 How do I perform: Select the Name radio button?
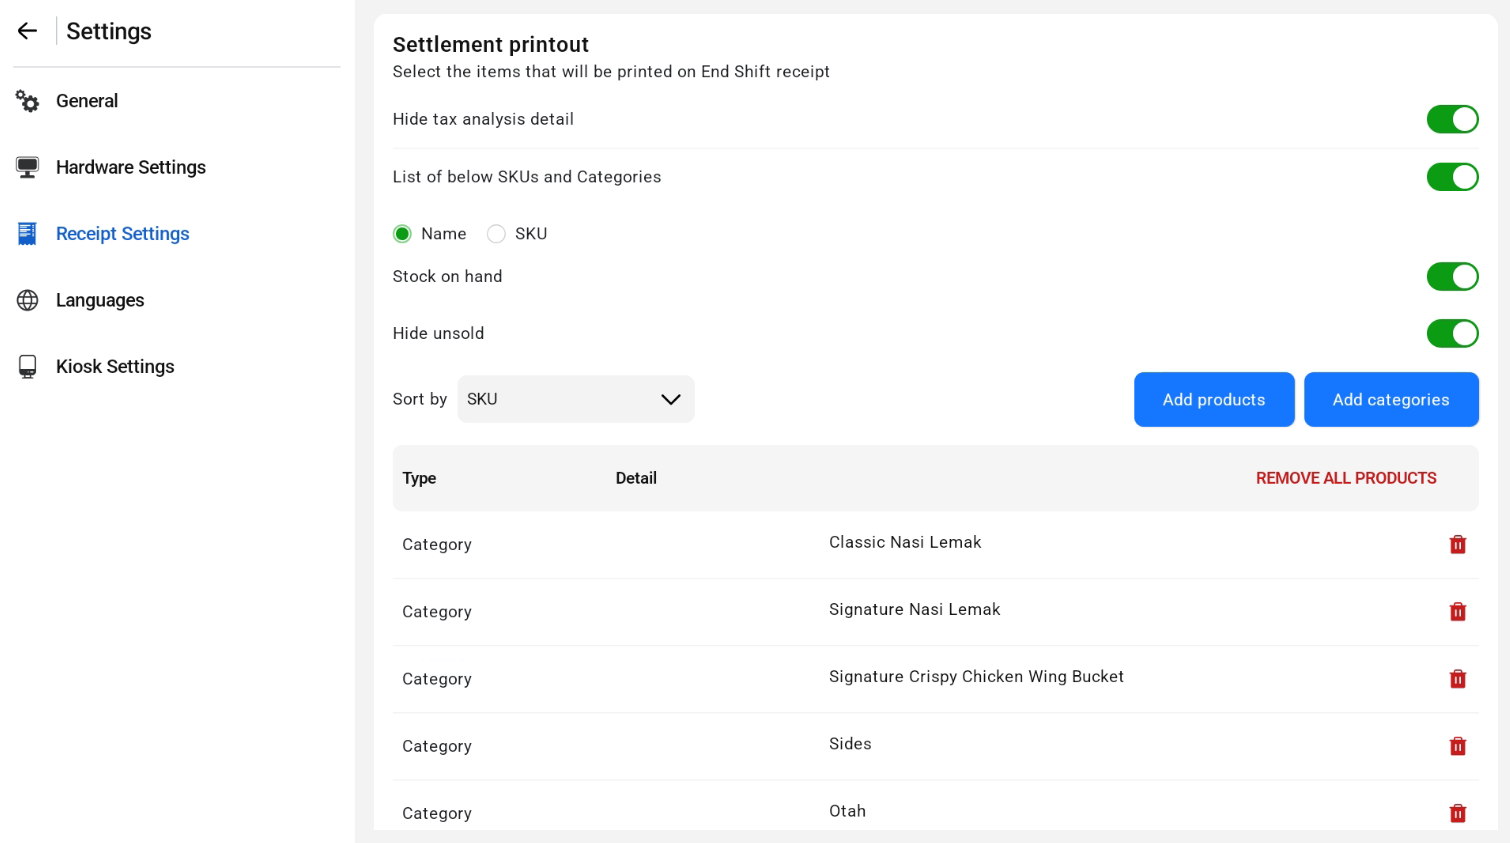pos(402,234)
